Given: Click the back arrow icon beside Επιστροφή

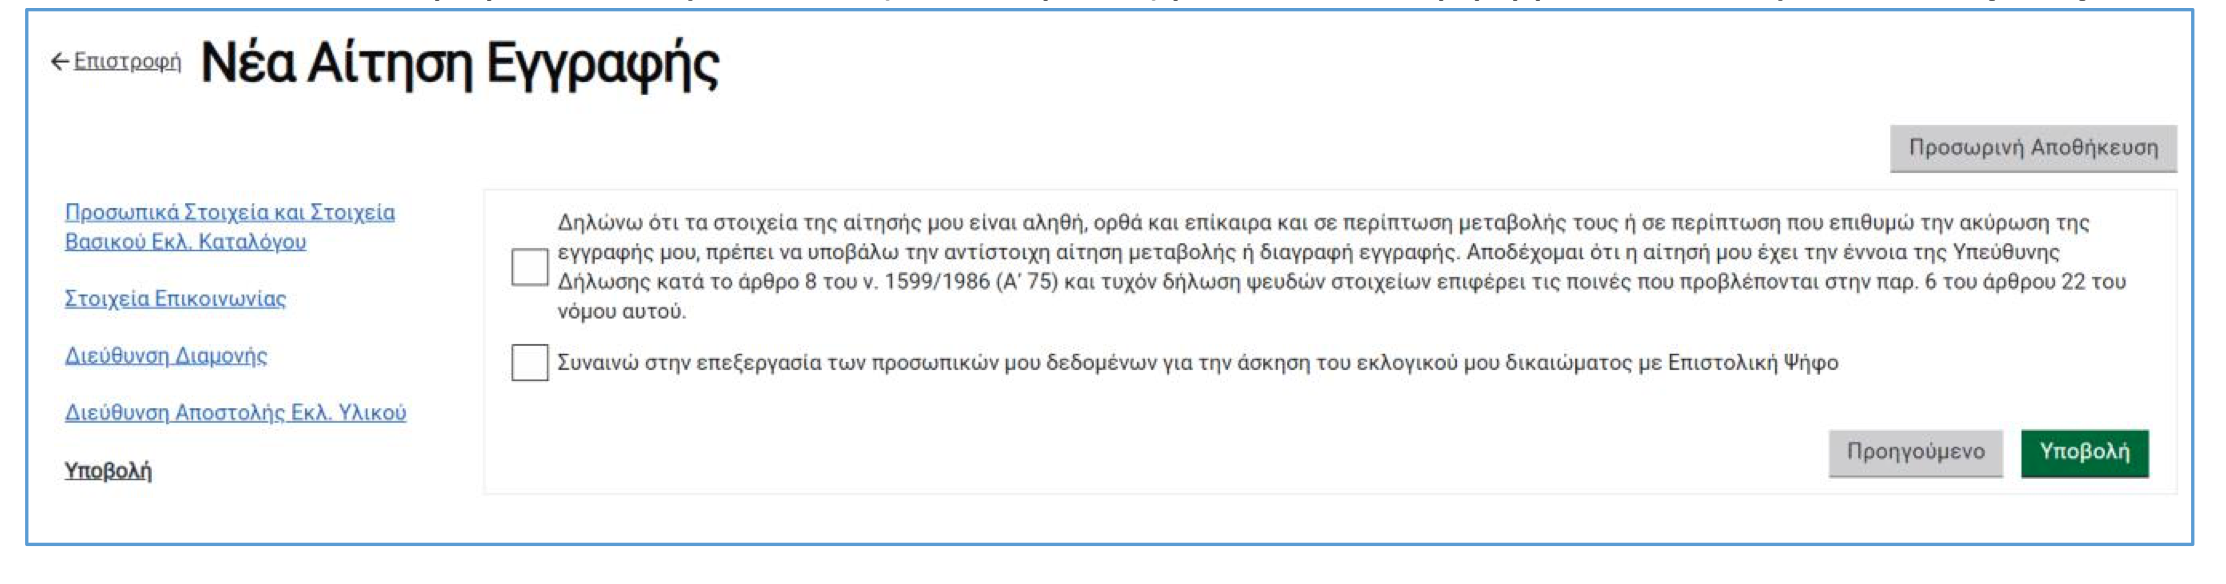Looking at the screenshot, I should [59, 62].
